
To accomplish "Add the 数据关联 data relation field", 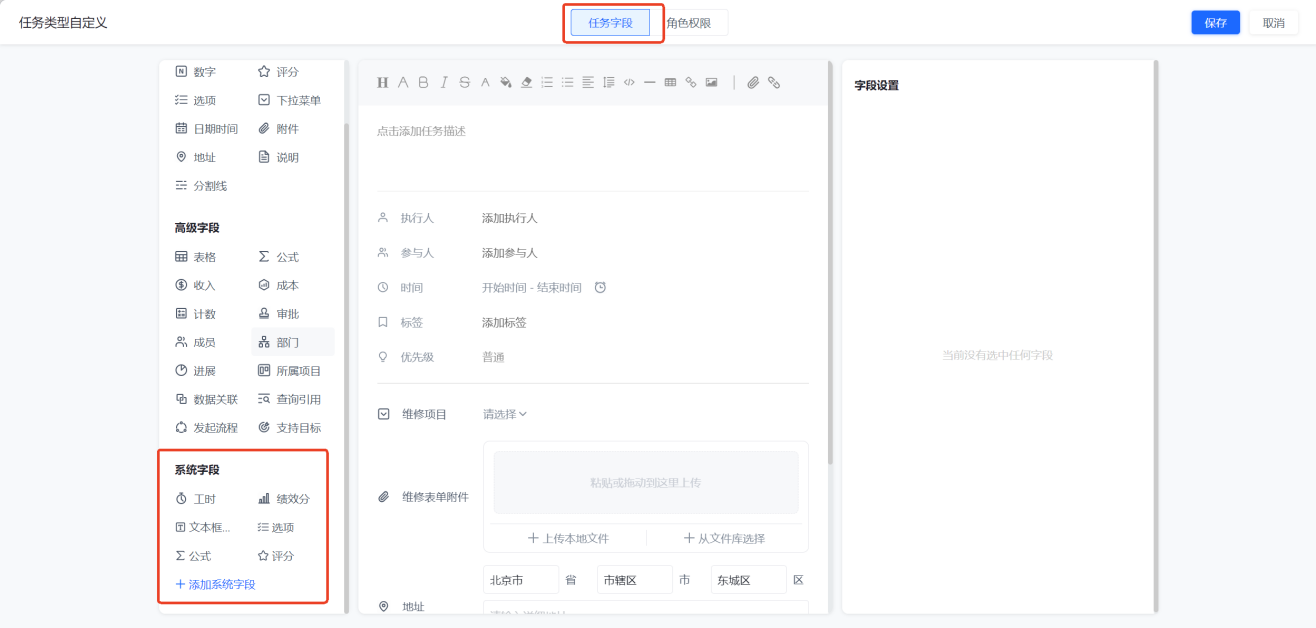I will (207, 399).
